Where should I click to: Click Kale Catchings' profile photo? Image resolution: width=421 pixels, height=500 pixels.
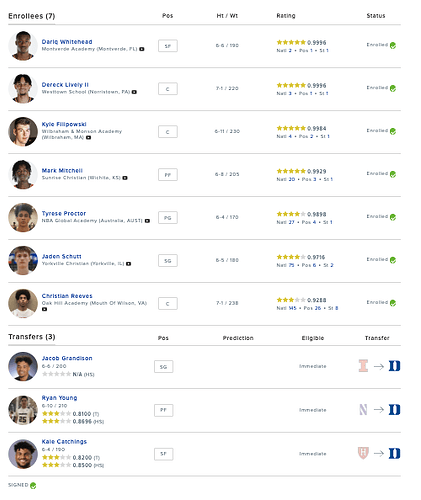coord(23,454)
